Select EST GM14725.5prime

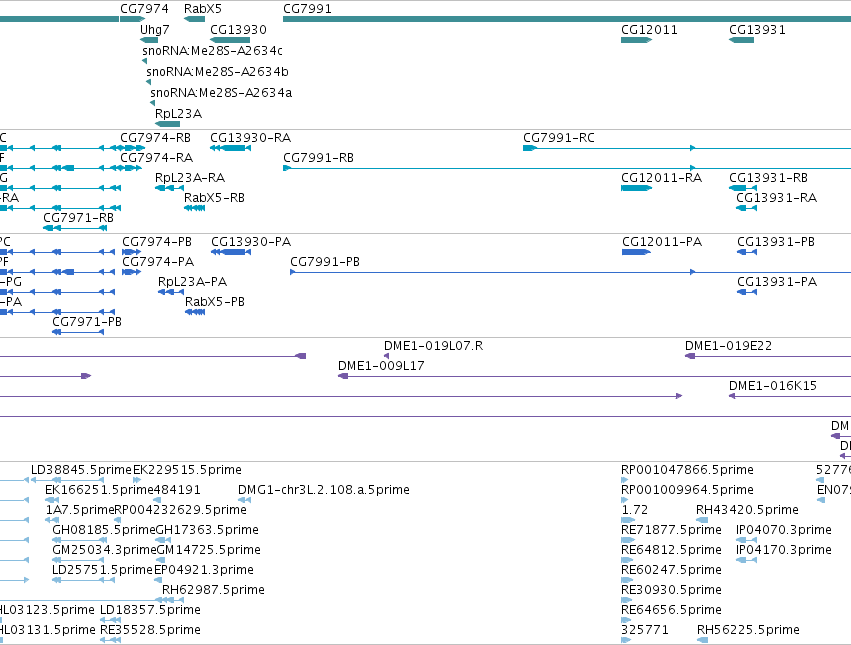209,550
